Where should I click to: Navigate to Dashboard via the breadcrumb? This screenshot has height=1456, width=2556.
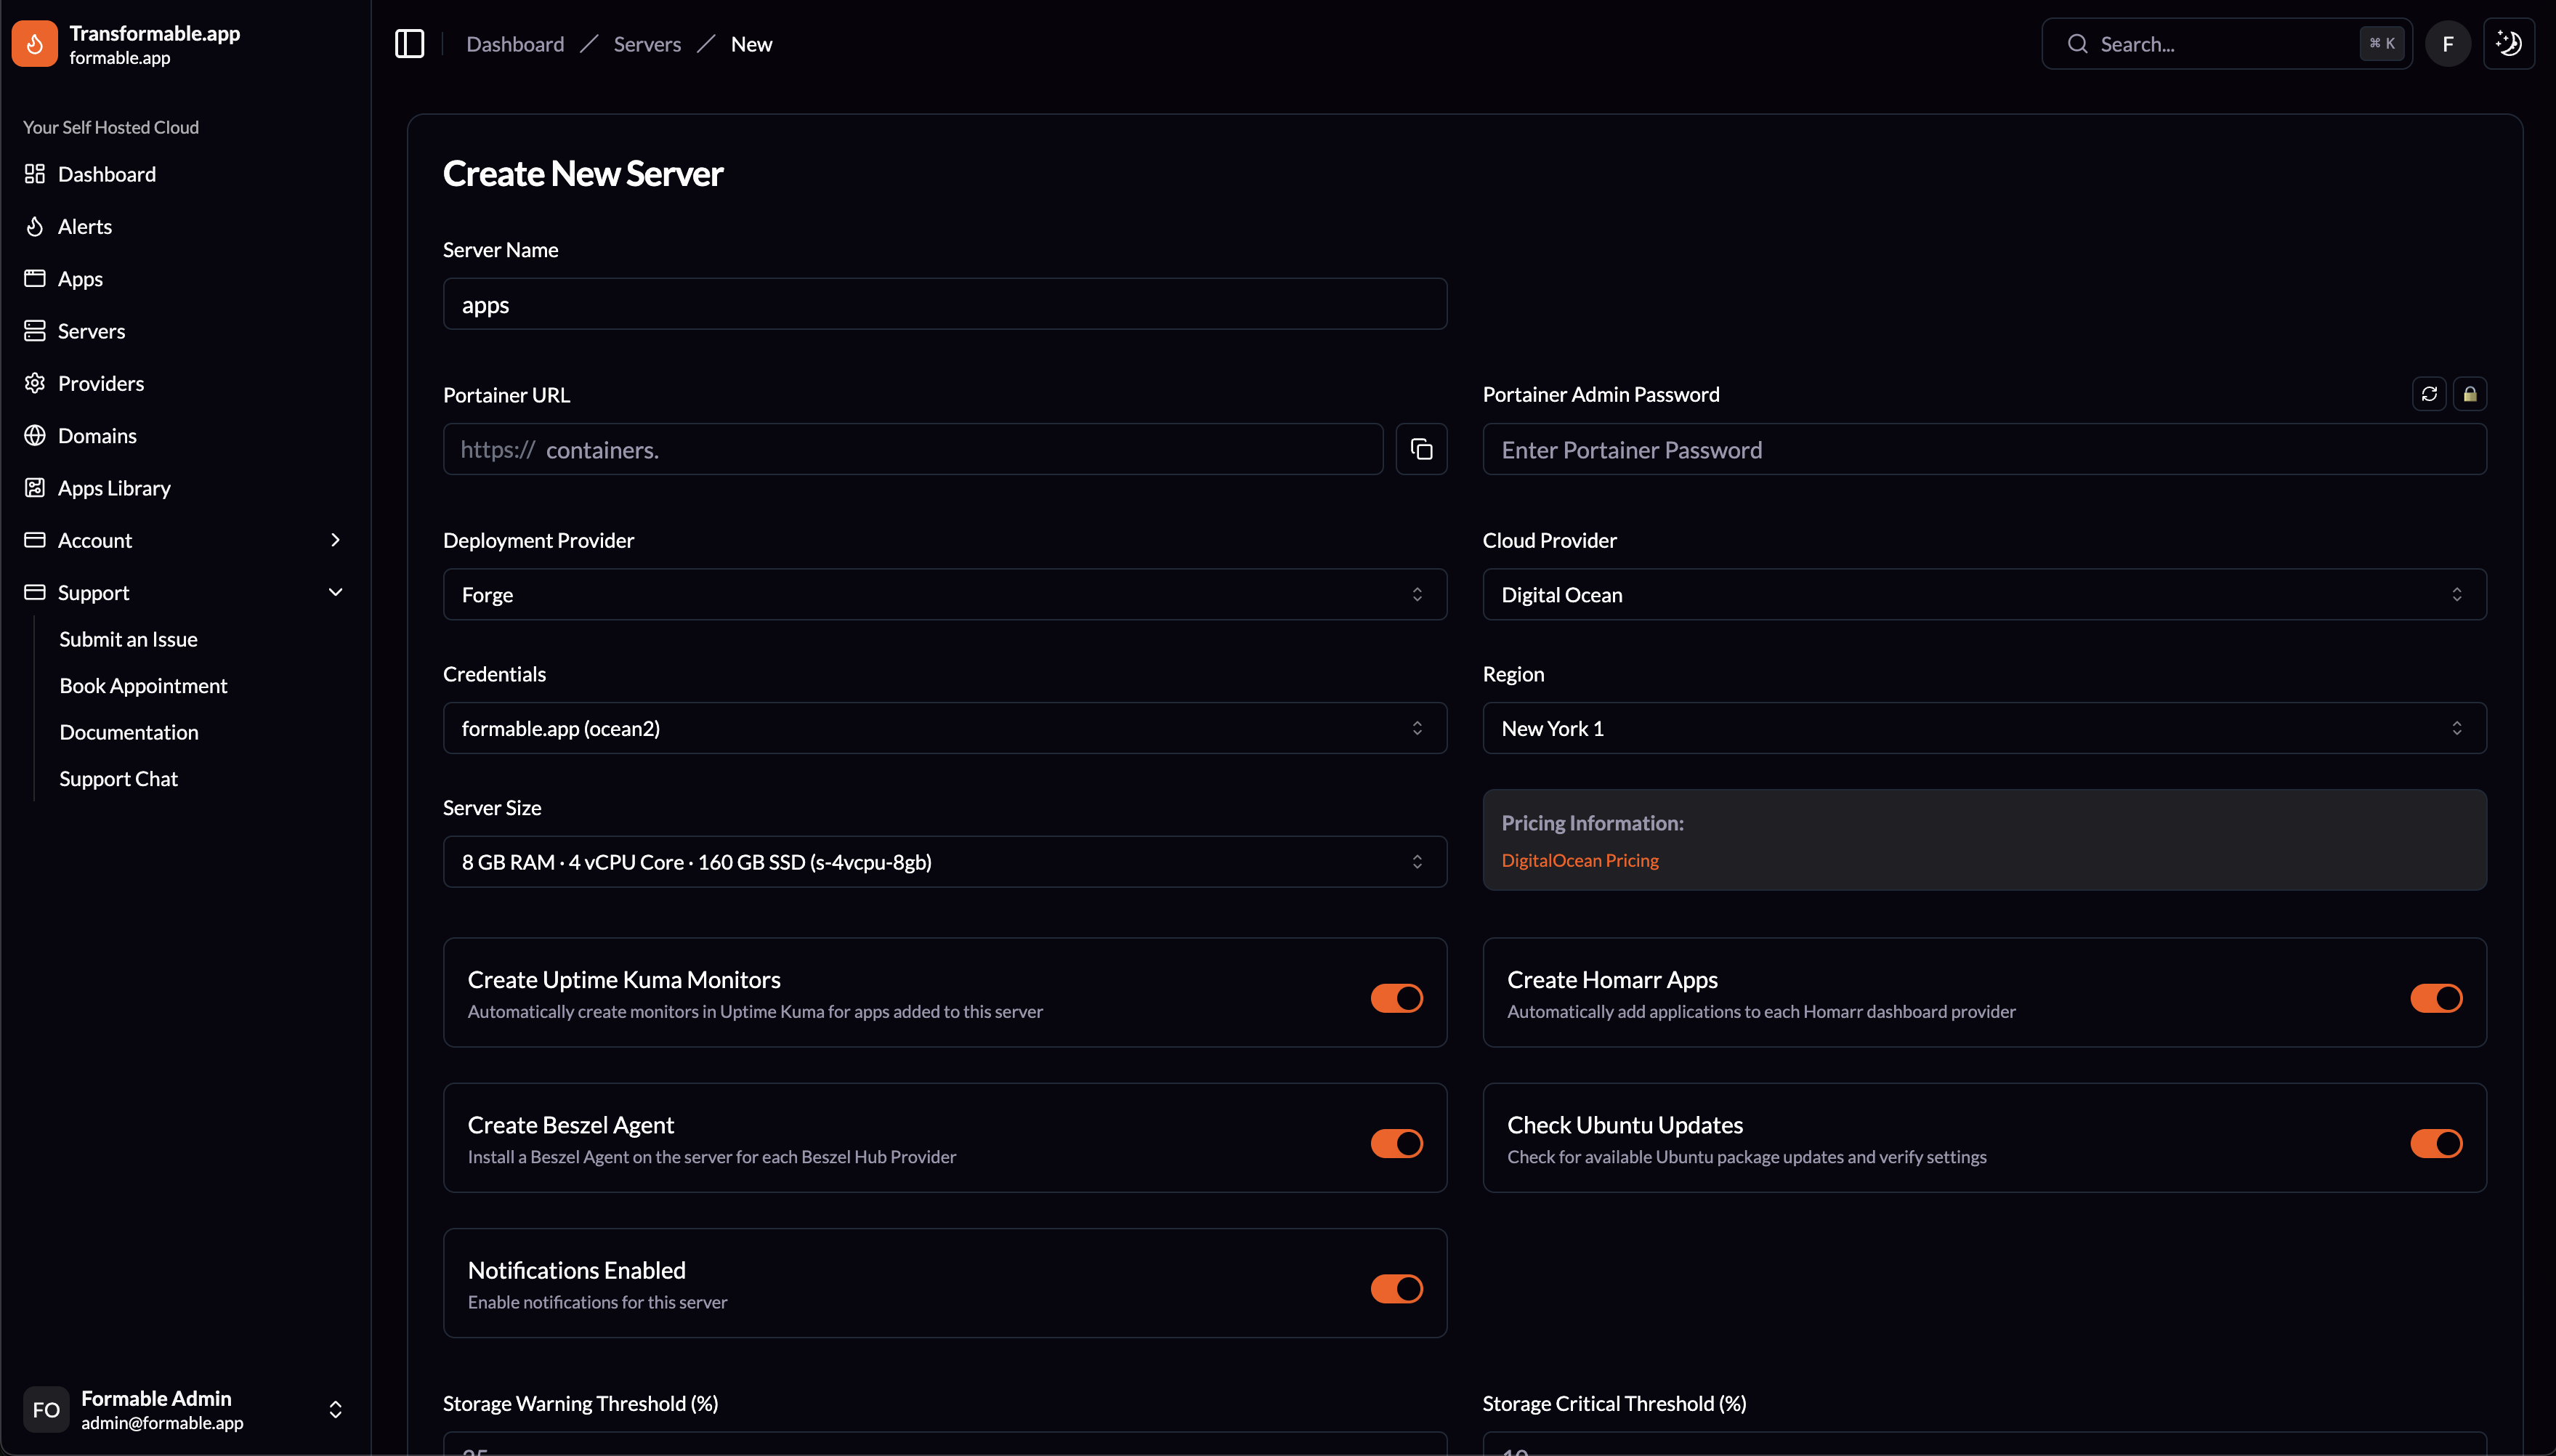[515, 43]
